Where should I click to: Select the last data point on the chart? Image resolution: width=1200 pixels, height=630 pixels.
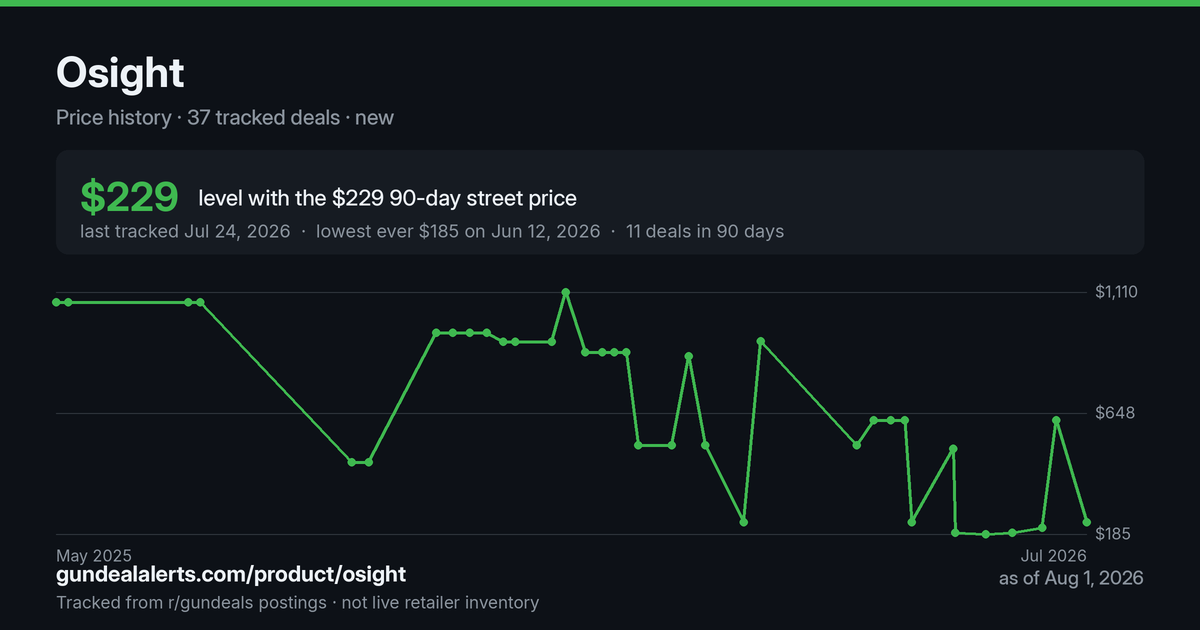1086,522
